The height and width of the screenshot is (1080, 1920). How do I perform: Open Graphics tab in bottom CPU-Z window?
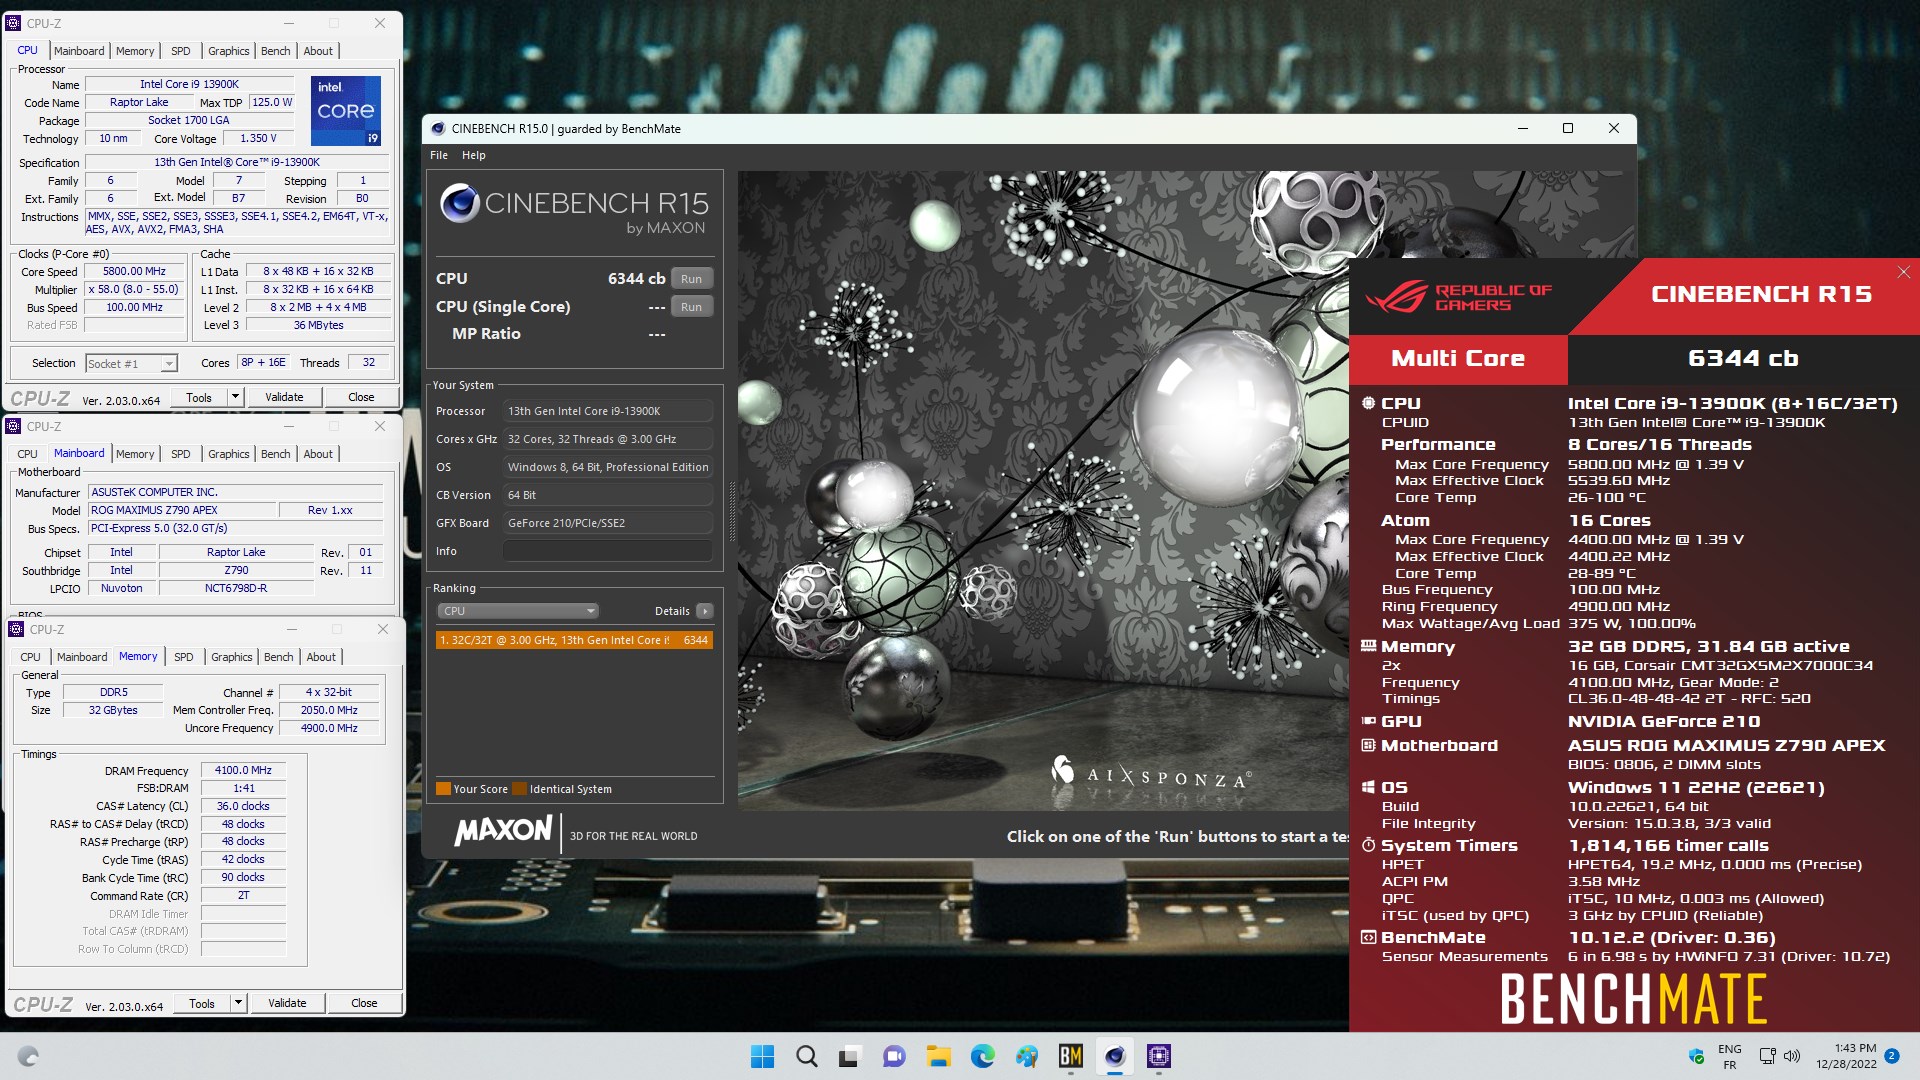(232, 657)
